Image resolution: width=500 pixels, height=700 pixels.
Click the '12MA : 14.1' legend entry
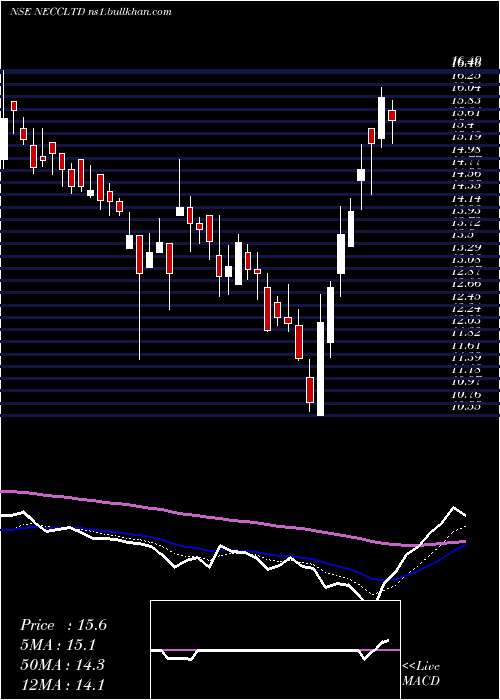(62, 684)
